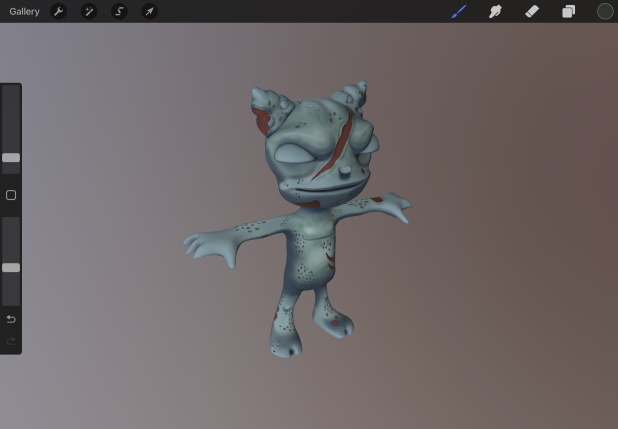
Task: Select the Eraser tool
Action: click(532, 11)
